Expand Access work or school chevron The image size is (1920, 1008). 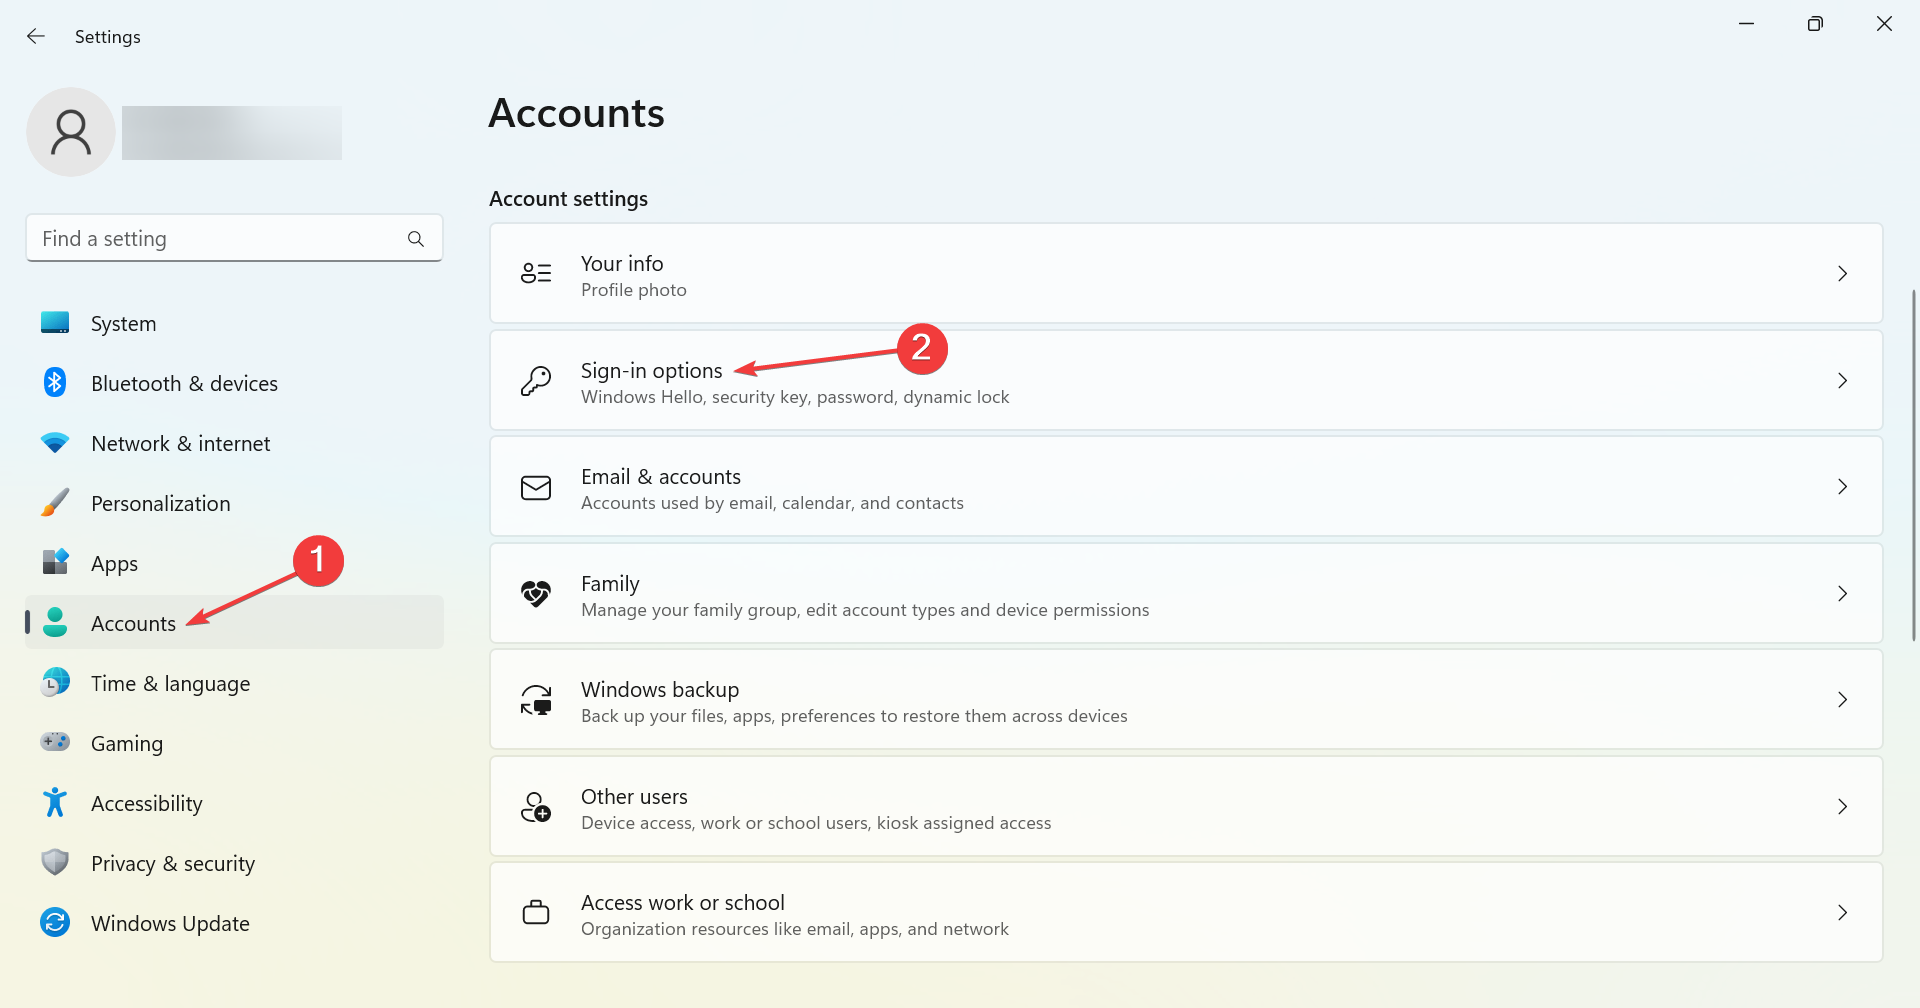pyautogui.click(x=1842, y=912)
